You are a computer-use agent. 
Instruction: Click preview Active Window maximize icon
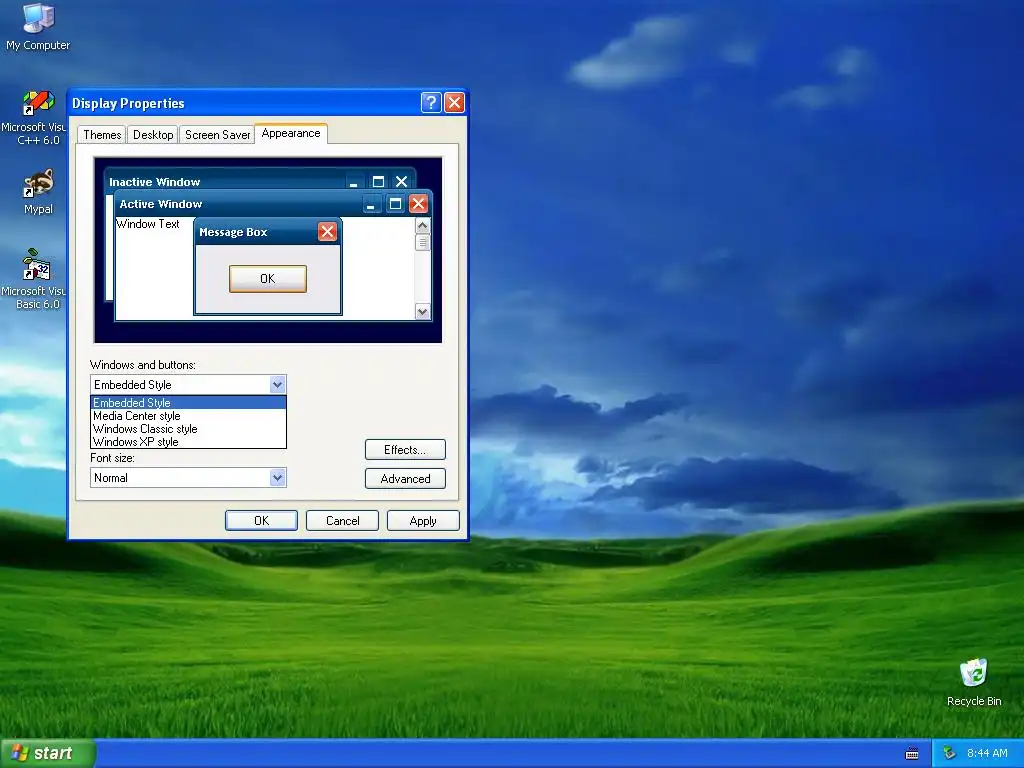coord(395,204)
